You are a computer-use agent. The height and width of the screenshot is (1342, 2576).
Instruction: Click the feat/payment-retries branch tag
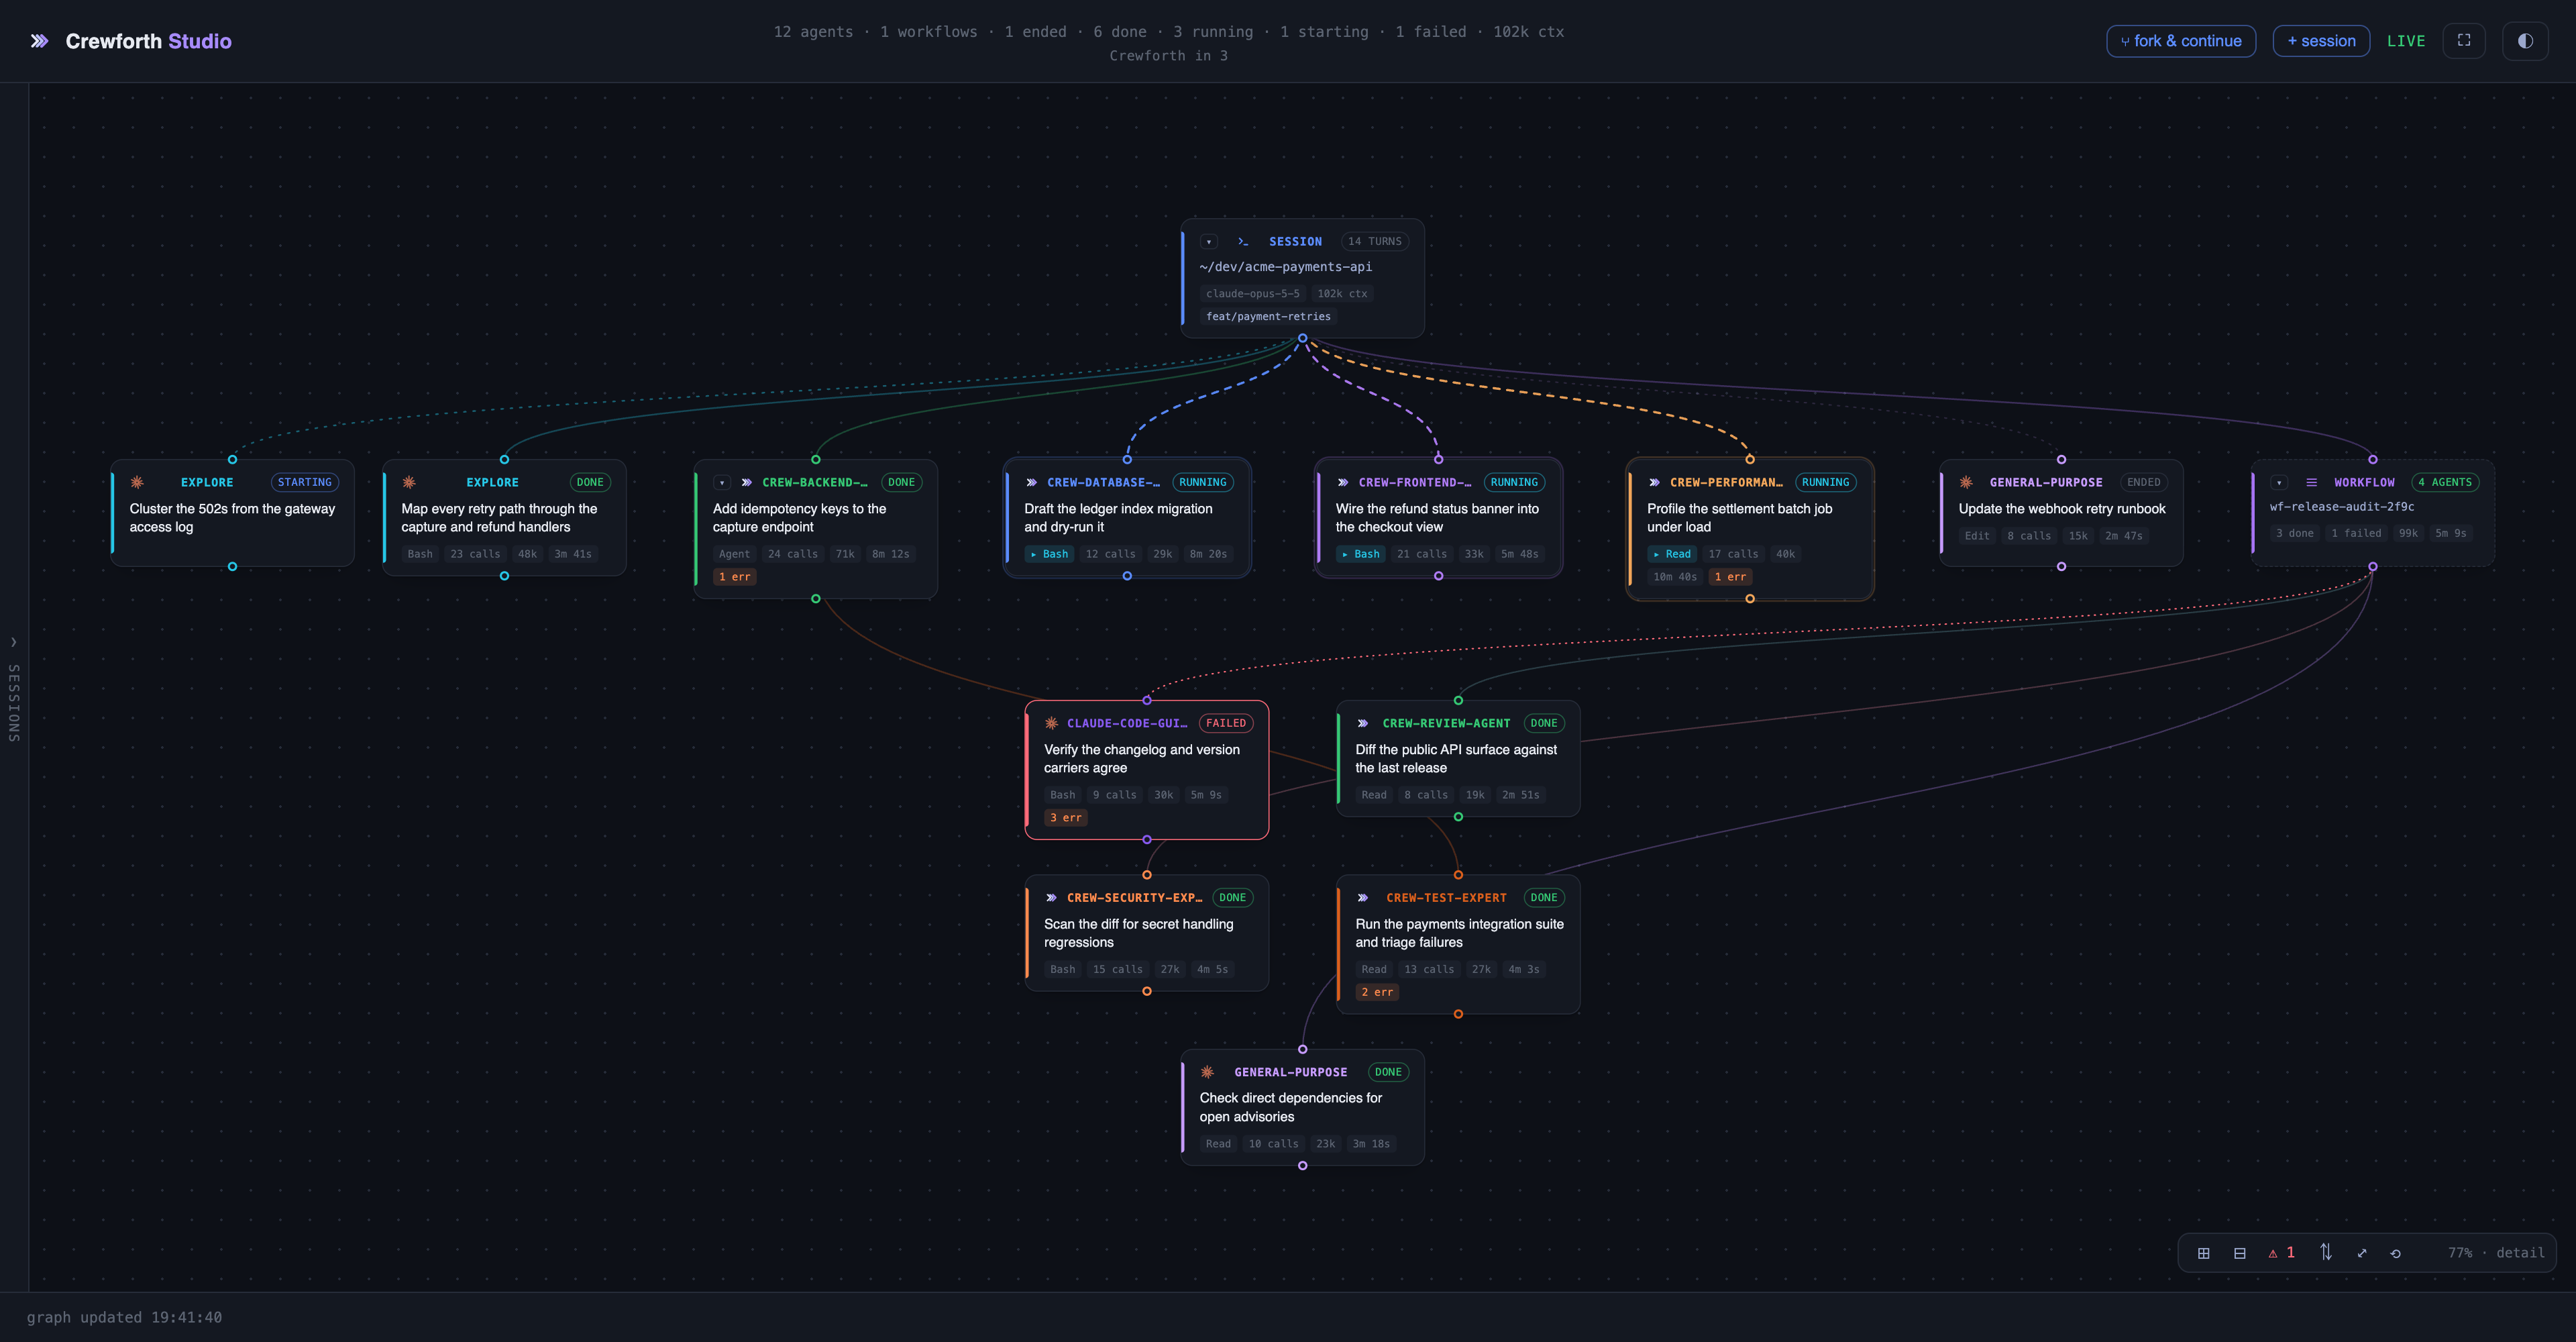click(x=1268, y=317)
